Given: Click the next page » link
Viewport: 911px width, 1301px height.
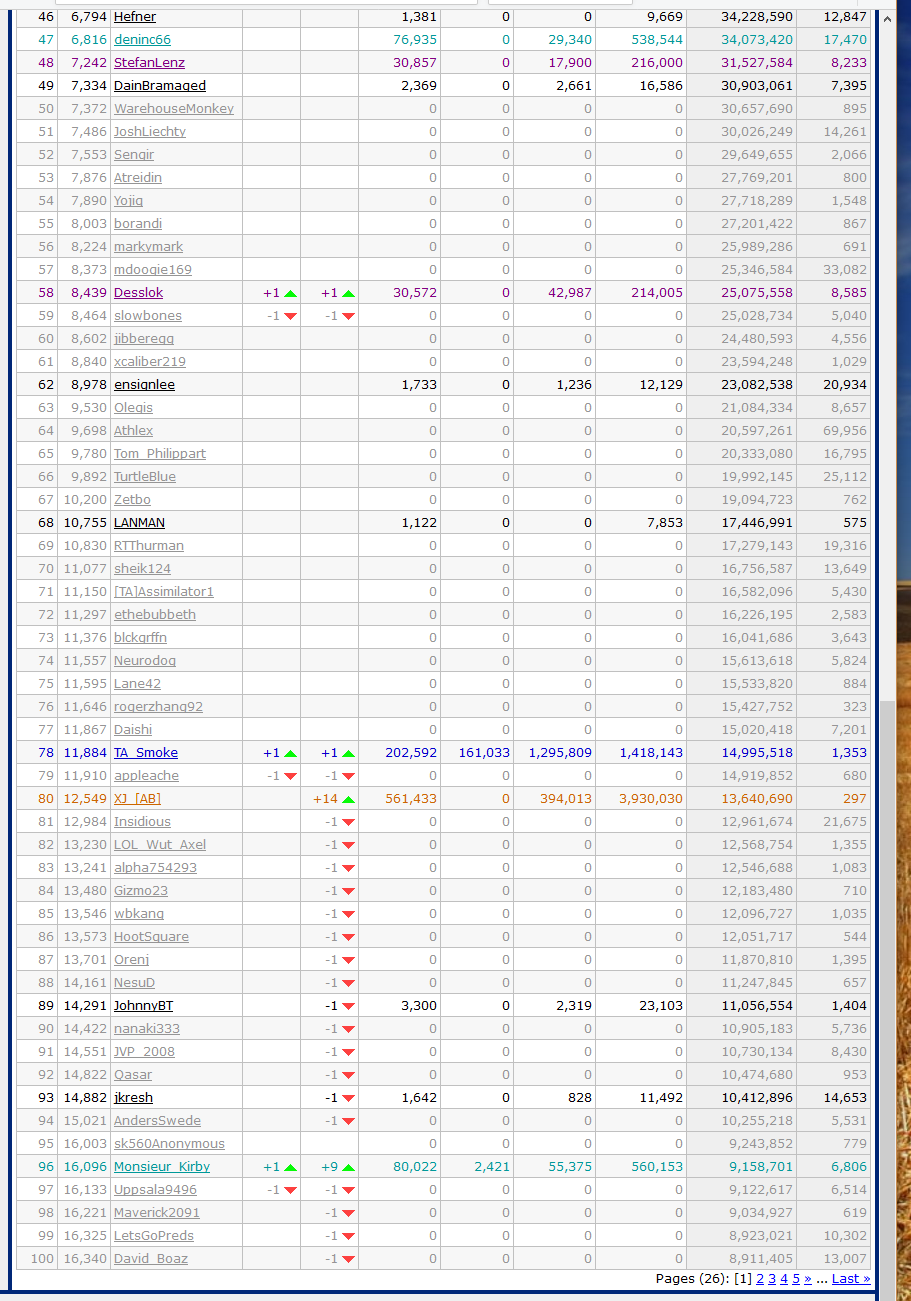Looking at the screenshot, I should pos(808,1278).
